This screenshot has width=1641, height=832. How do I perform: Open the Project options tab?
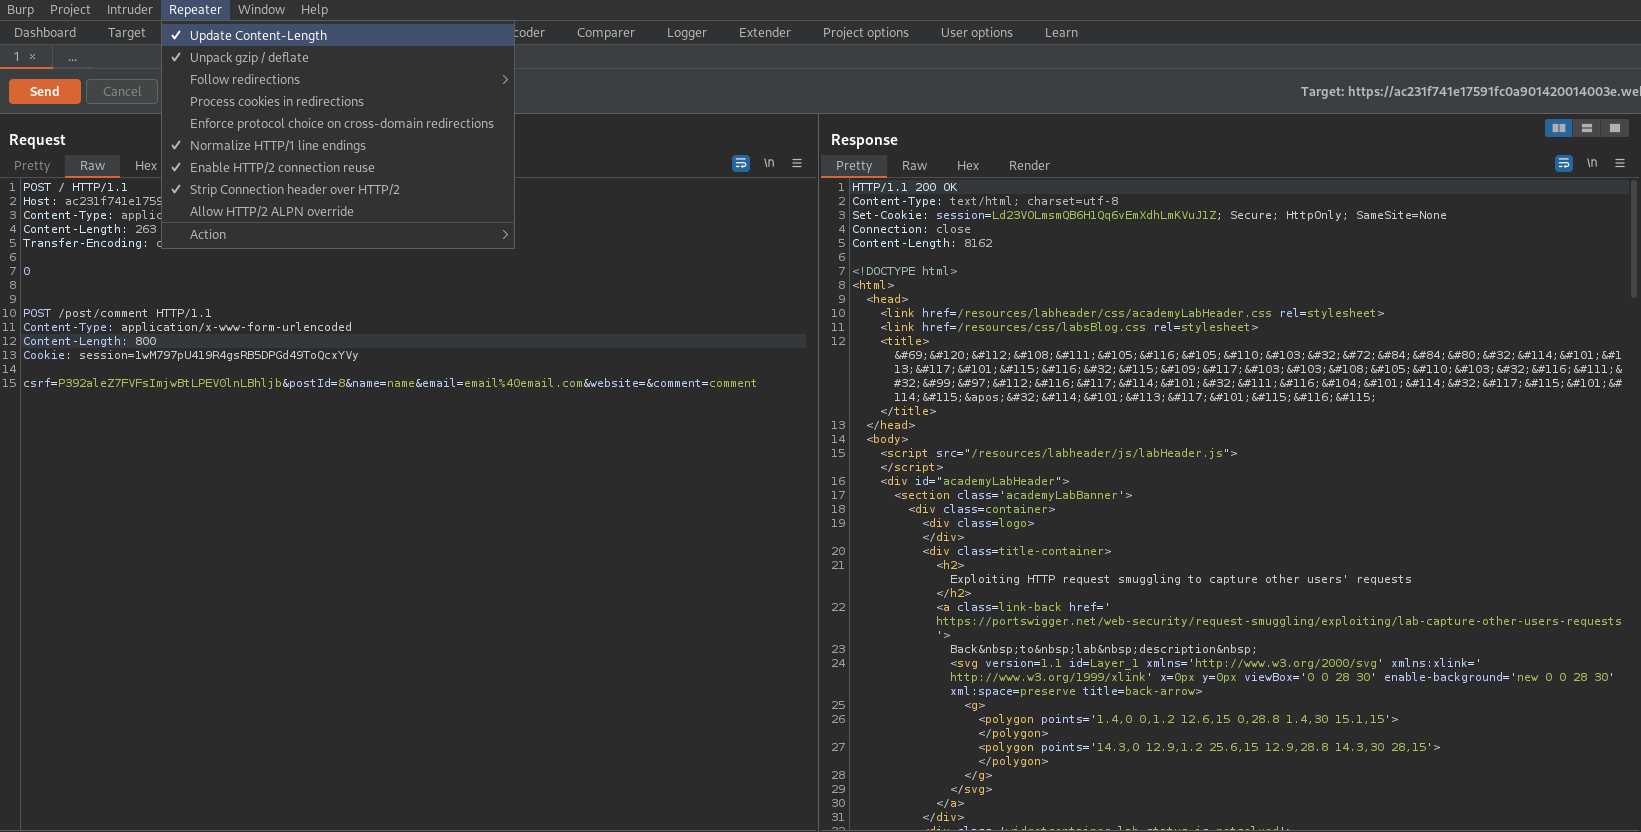[866, 32]
